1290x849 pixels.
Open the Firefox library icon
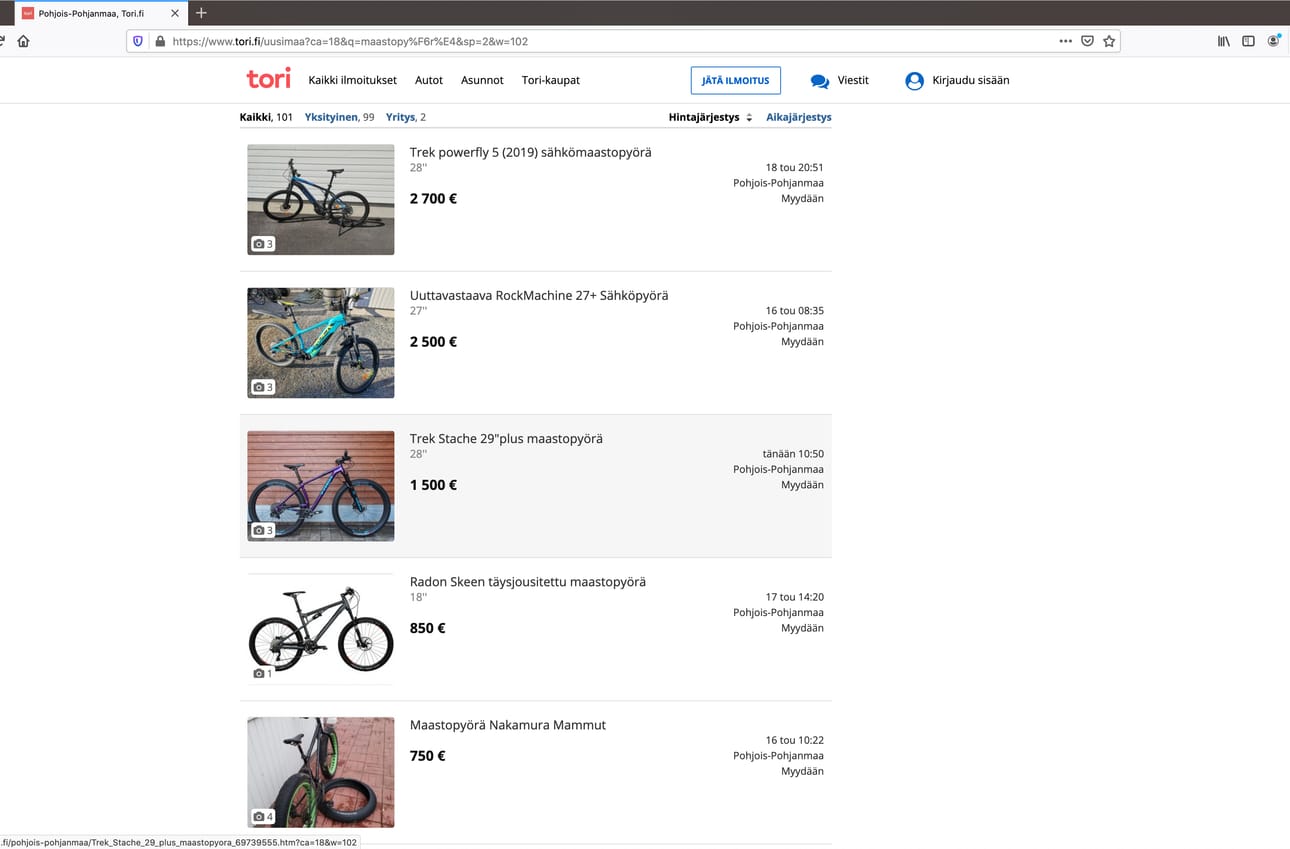[1223, 41]
